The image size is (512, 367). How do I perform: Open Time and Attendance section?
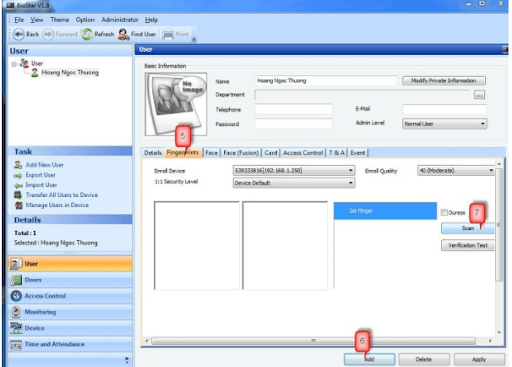pyautogui.click(x=70, y=344)
